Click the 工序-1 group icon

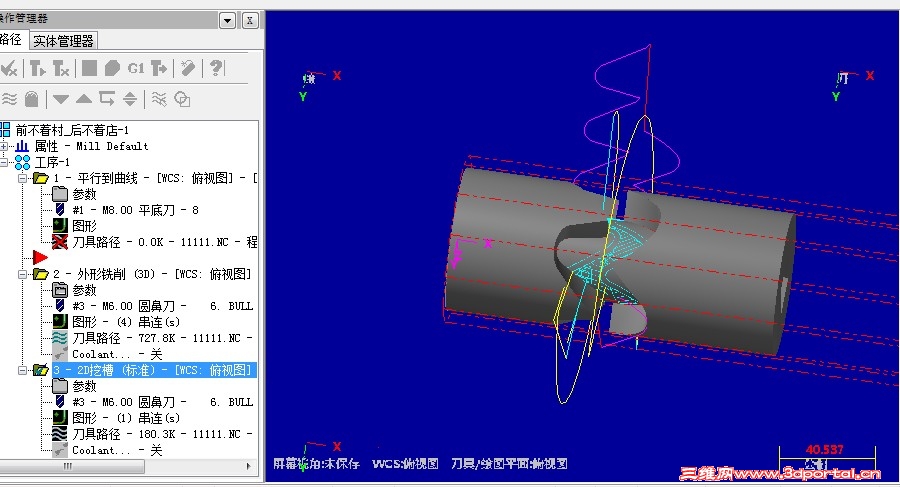point(22,163)
